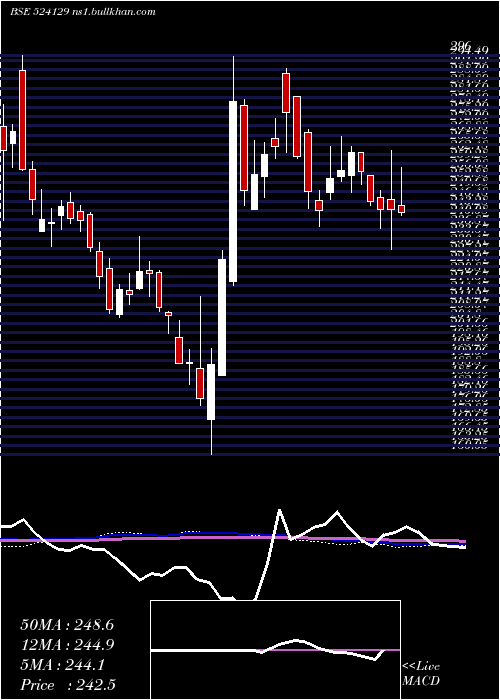The height and width of the screenshot is (700, 500).
Task: Select the 50MA : 248.6 value
Action: [67, 625]
